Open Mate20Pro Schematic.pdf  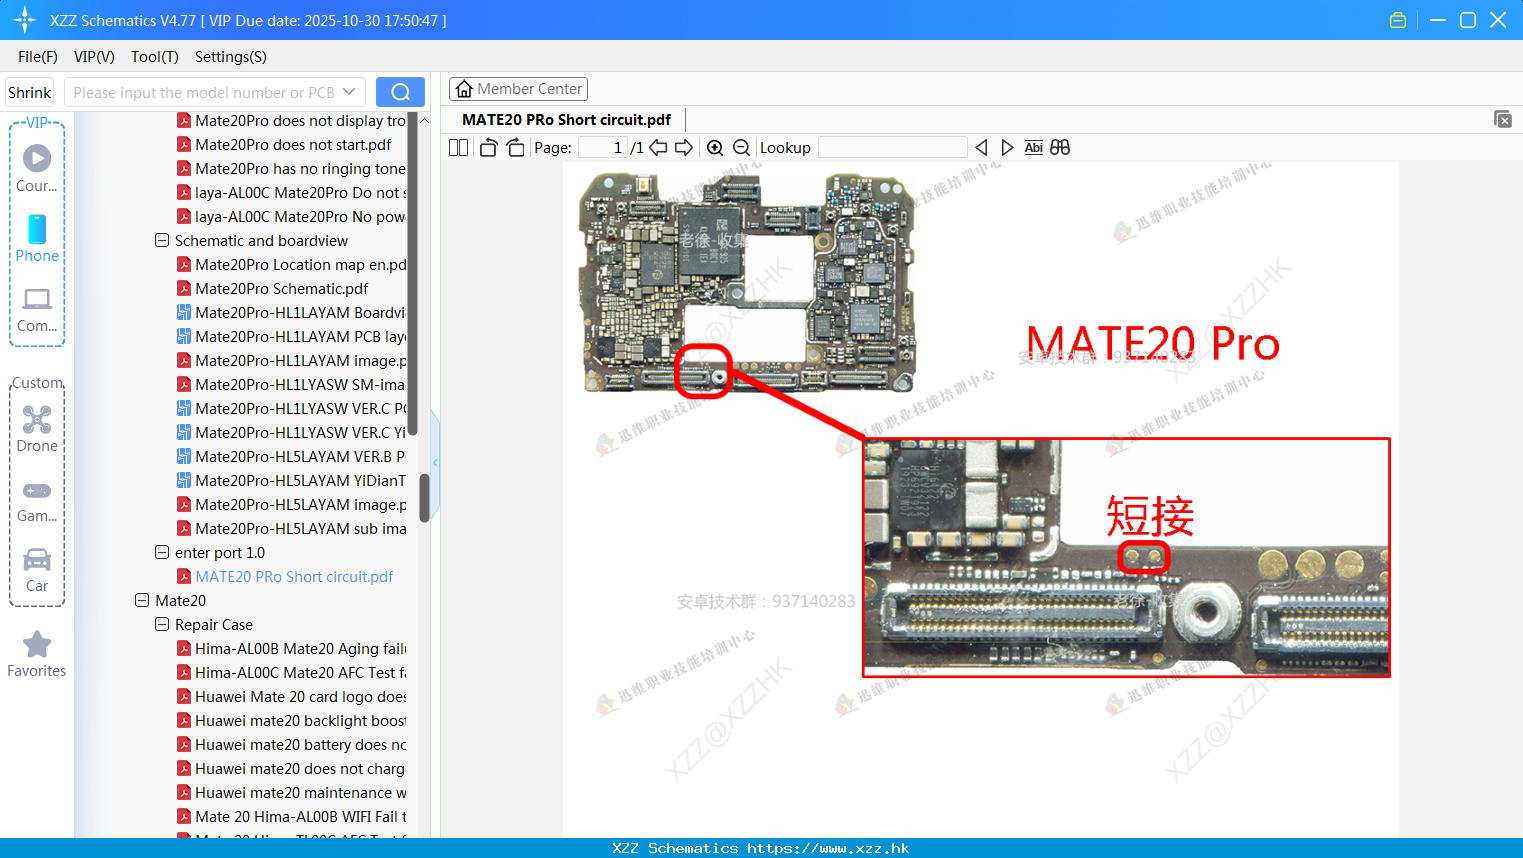pos(281,289)
